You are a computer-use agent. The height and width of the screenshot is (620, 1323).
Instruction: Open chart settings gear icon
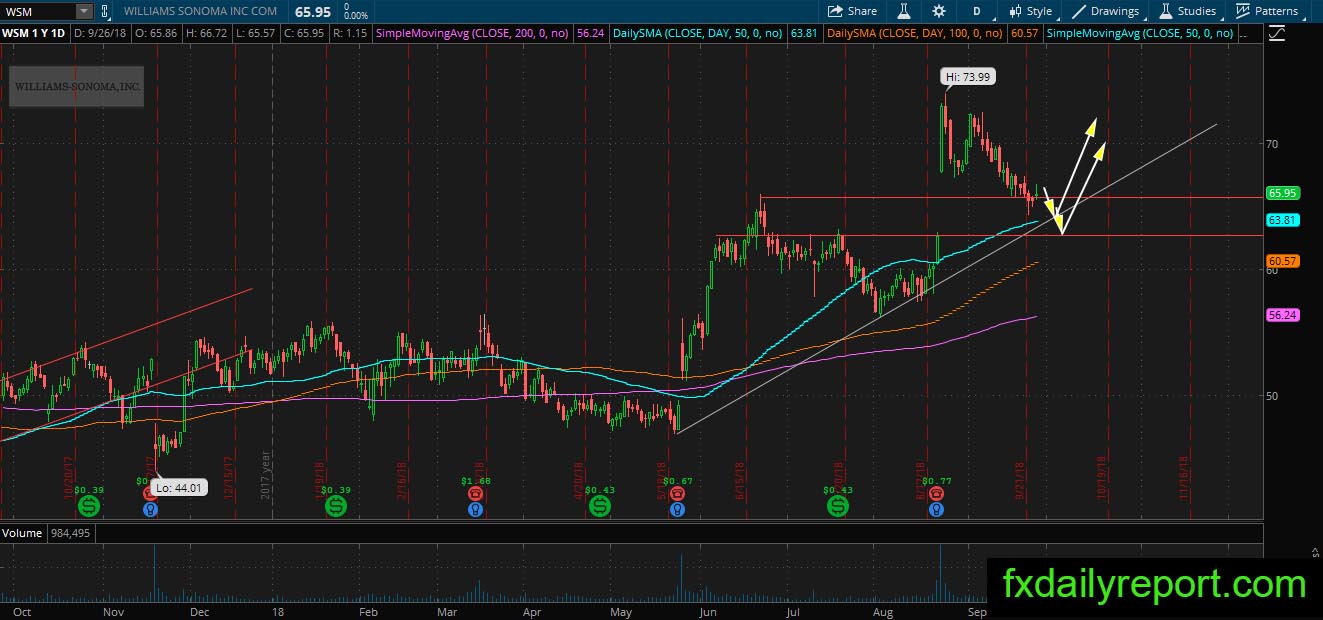(938, 11)
